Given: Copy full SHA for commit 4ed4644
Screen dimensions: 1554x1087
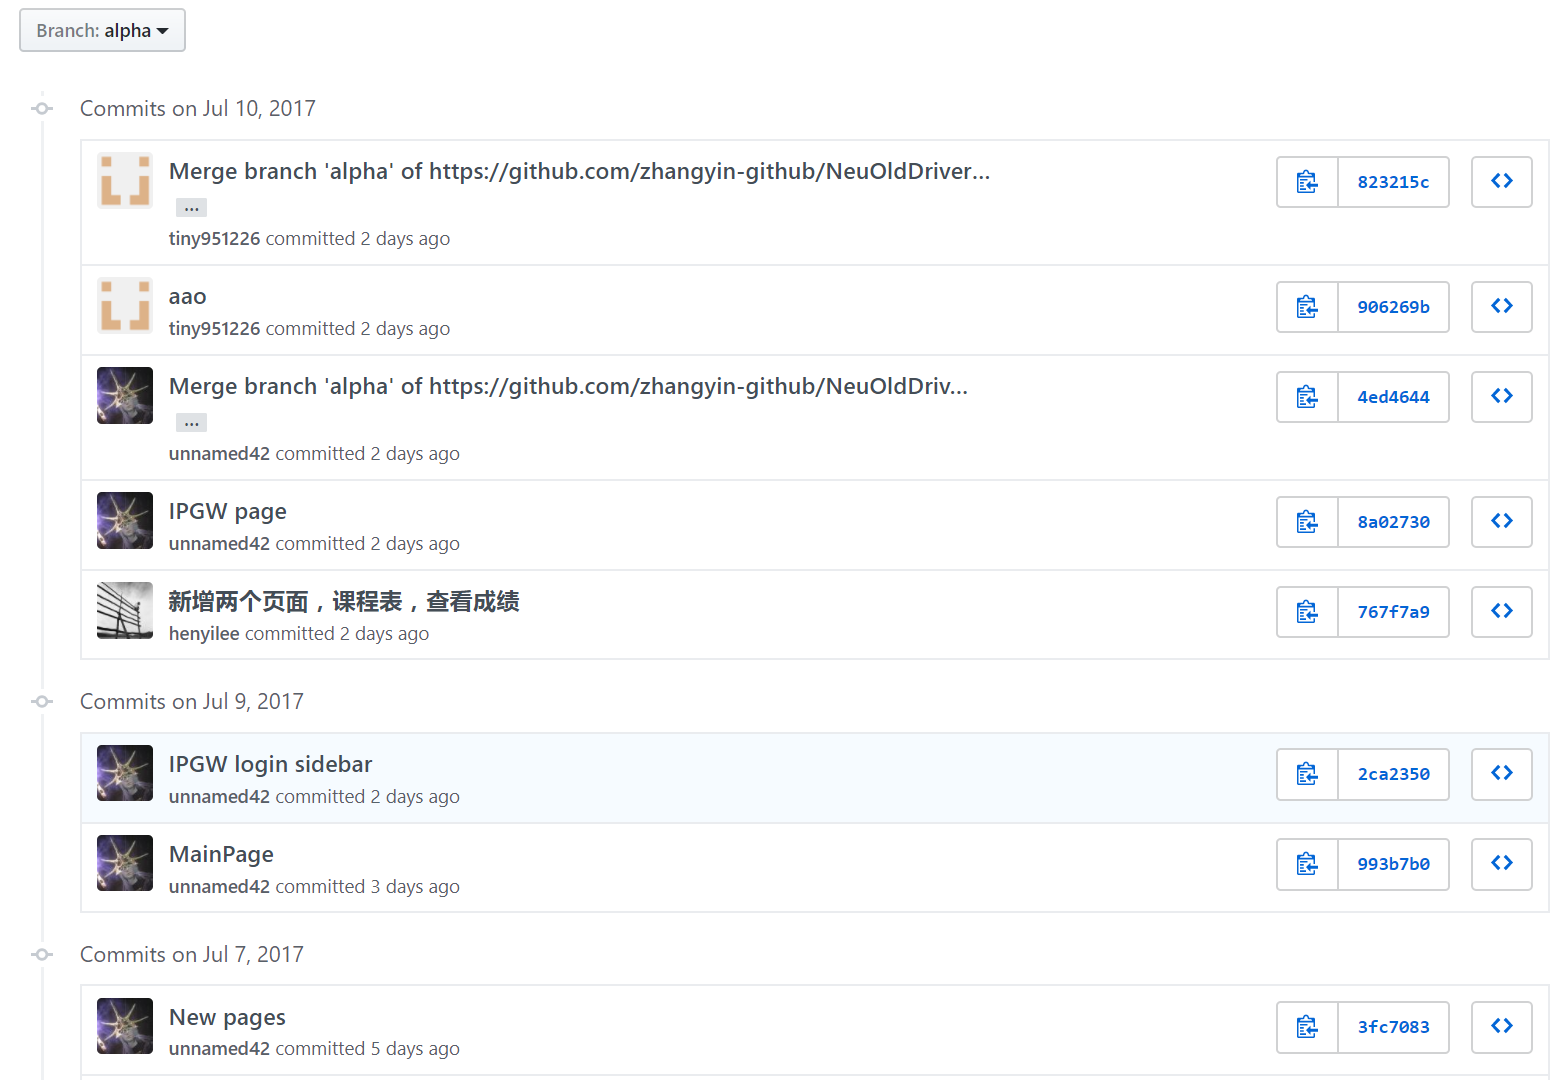Looking at the screenshot, I should 1307,397.
